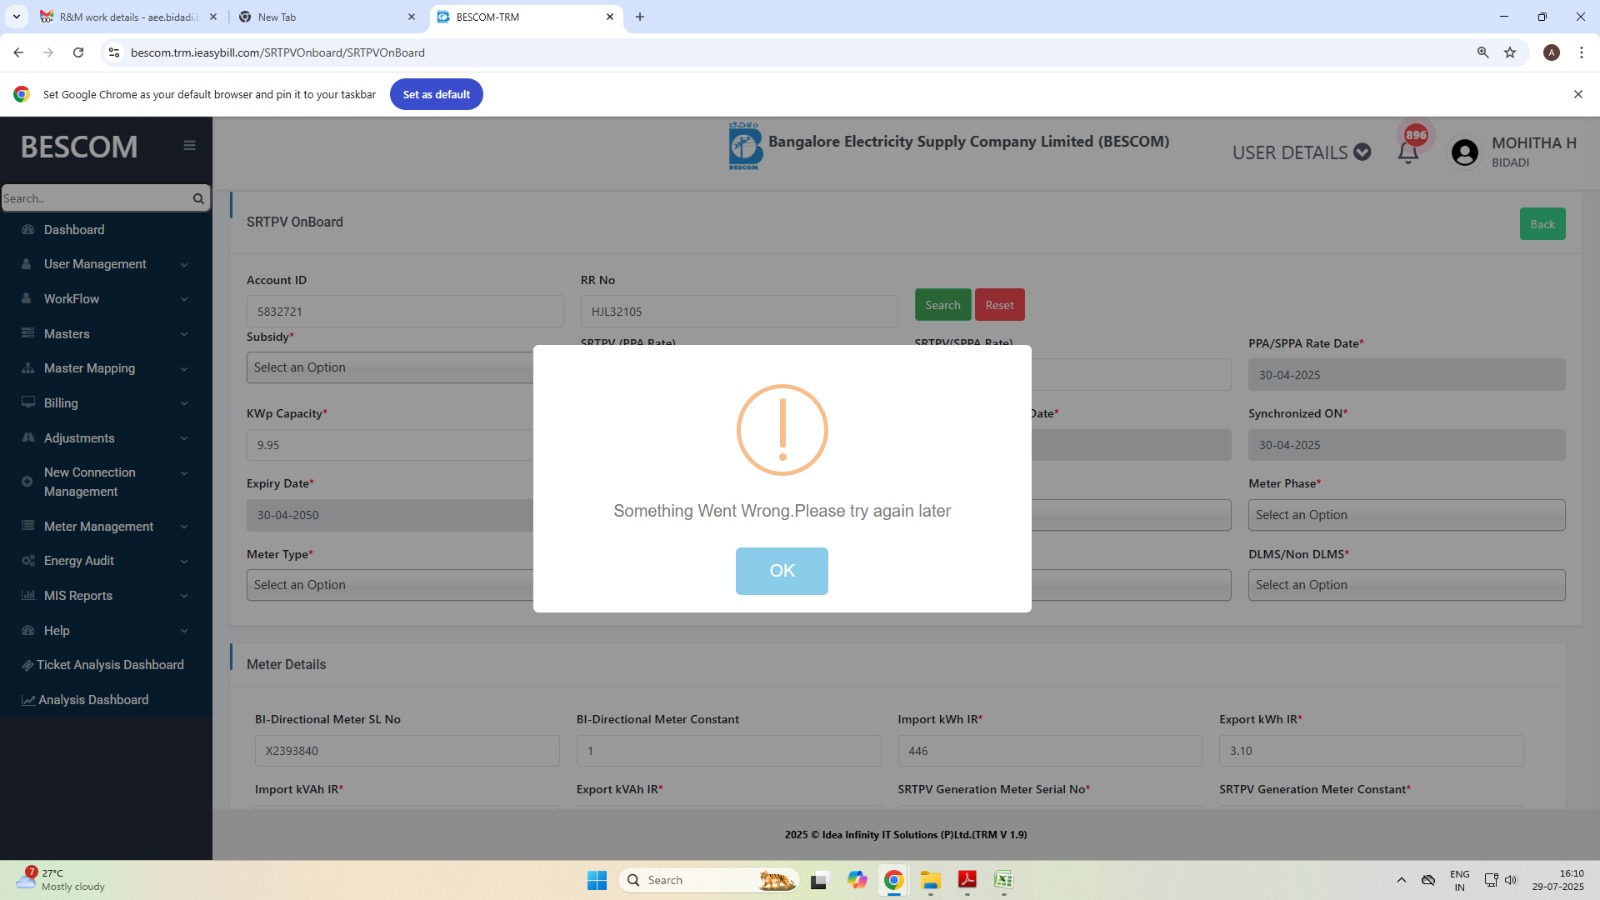Open the Analysis Dashboard sidebar item
Image resolution: width=1600 pixels, height=900 pixels.
pyautogui.click(x=93, y=700)
